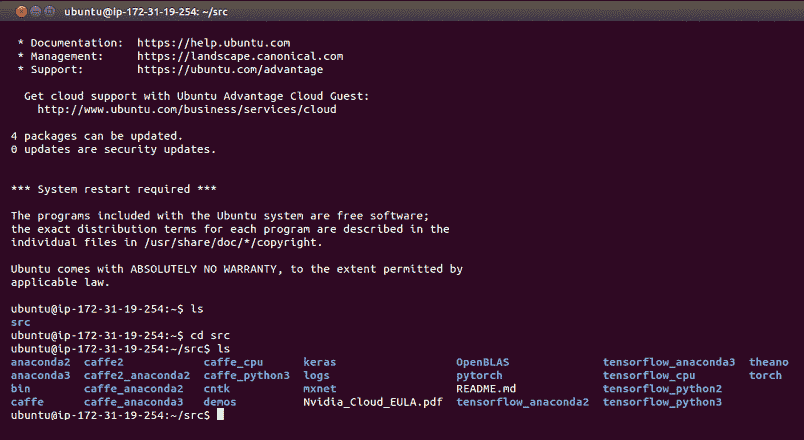Open the https://landscape.canonical.com link

pyautogui.click(x=240, y=56)
